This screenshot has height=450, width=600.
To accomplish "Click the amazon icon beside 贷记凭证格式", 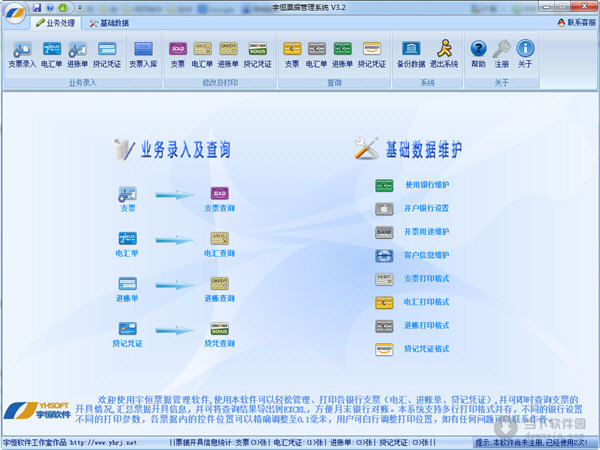I will coord(384,349).
